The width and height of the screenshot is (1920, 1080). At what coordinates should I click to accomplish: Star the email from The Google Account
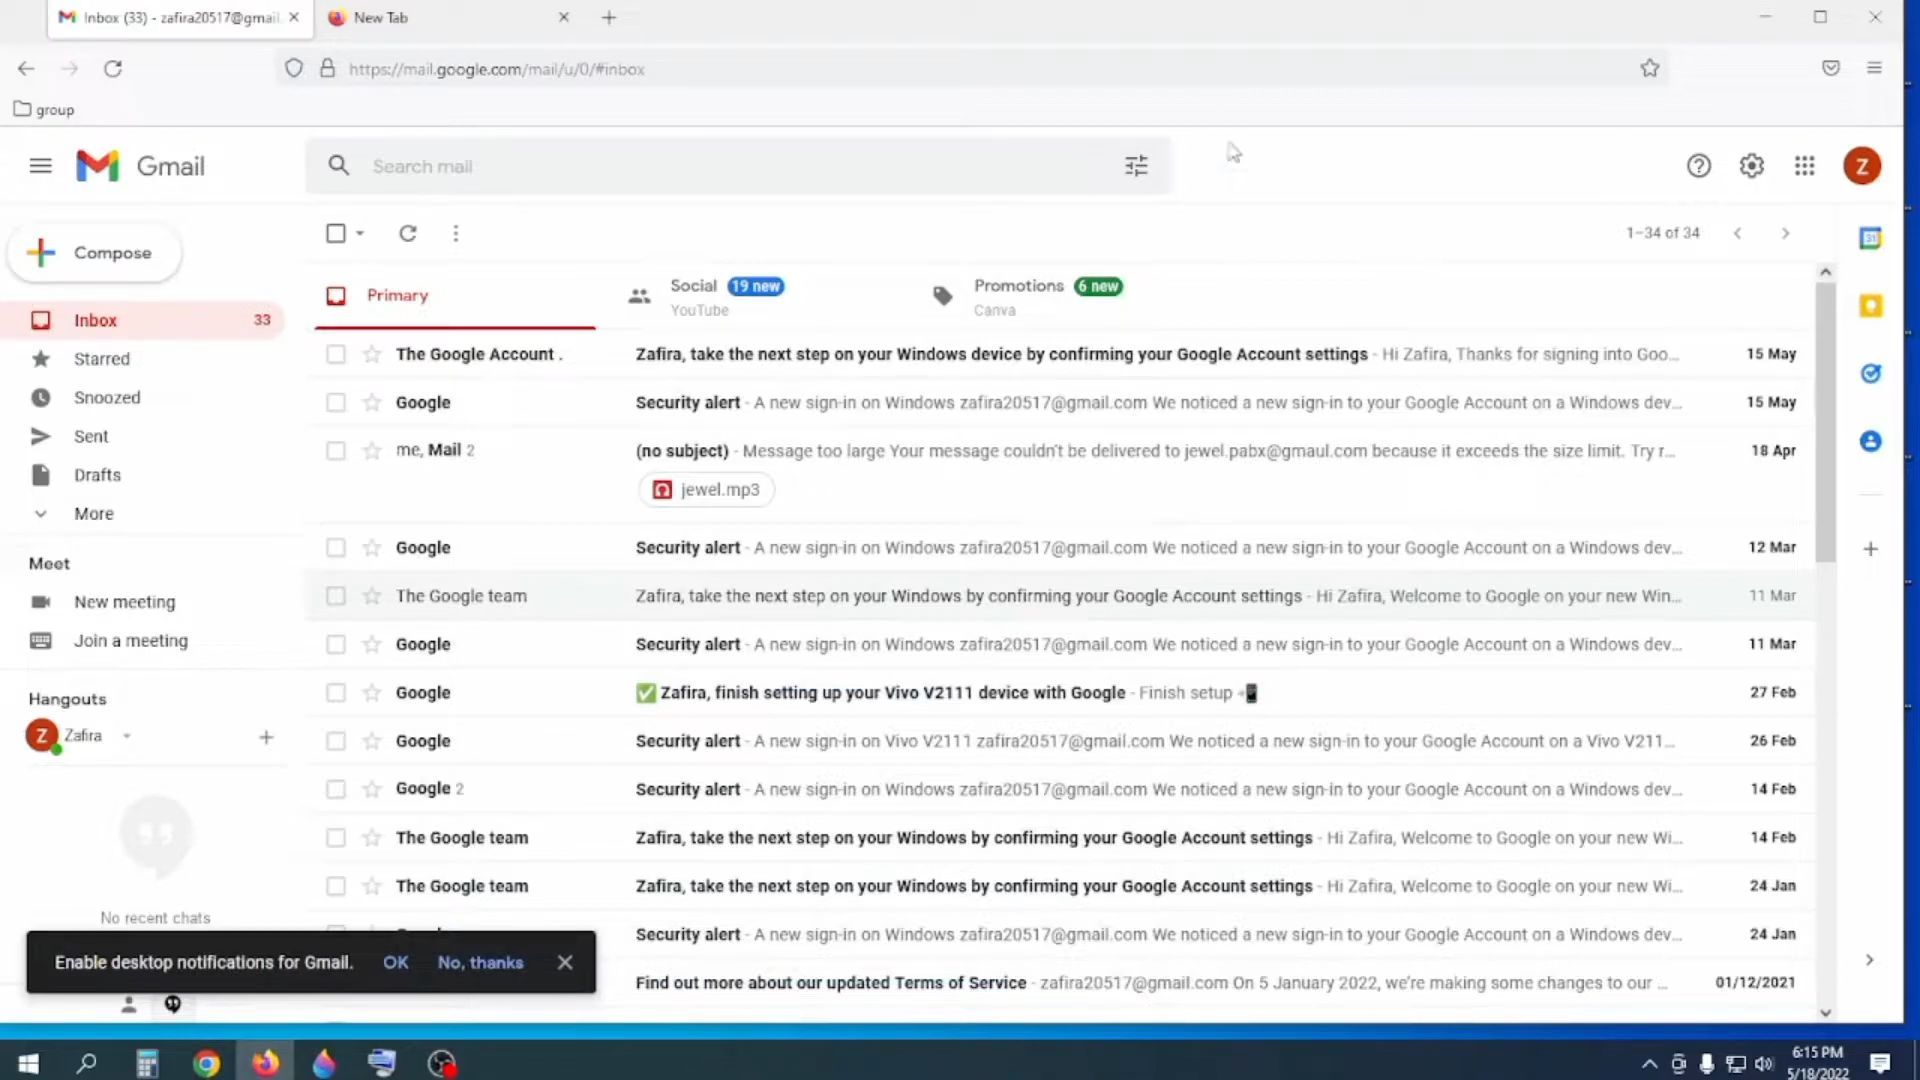(372, 354)
